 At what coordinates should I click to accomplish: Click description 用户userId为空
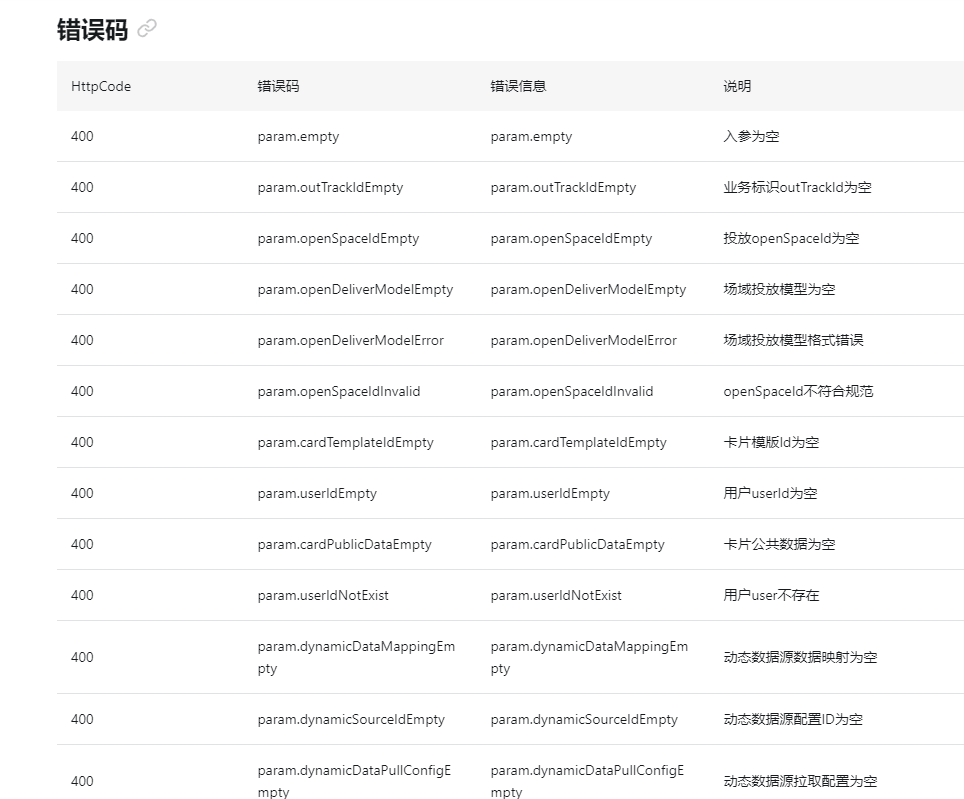pos(770,494)
